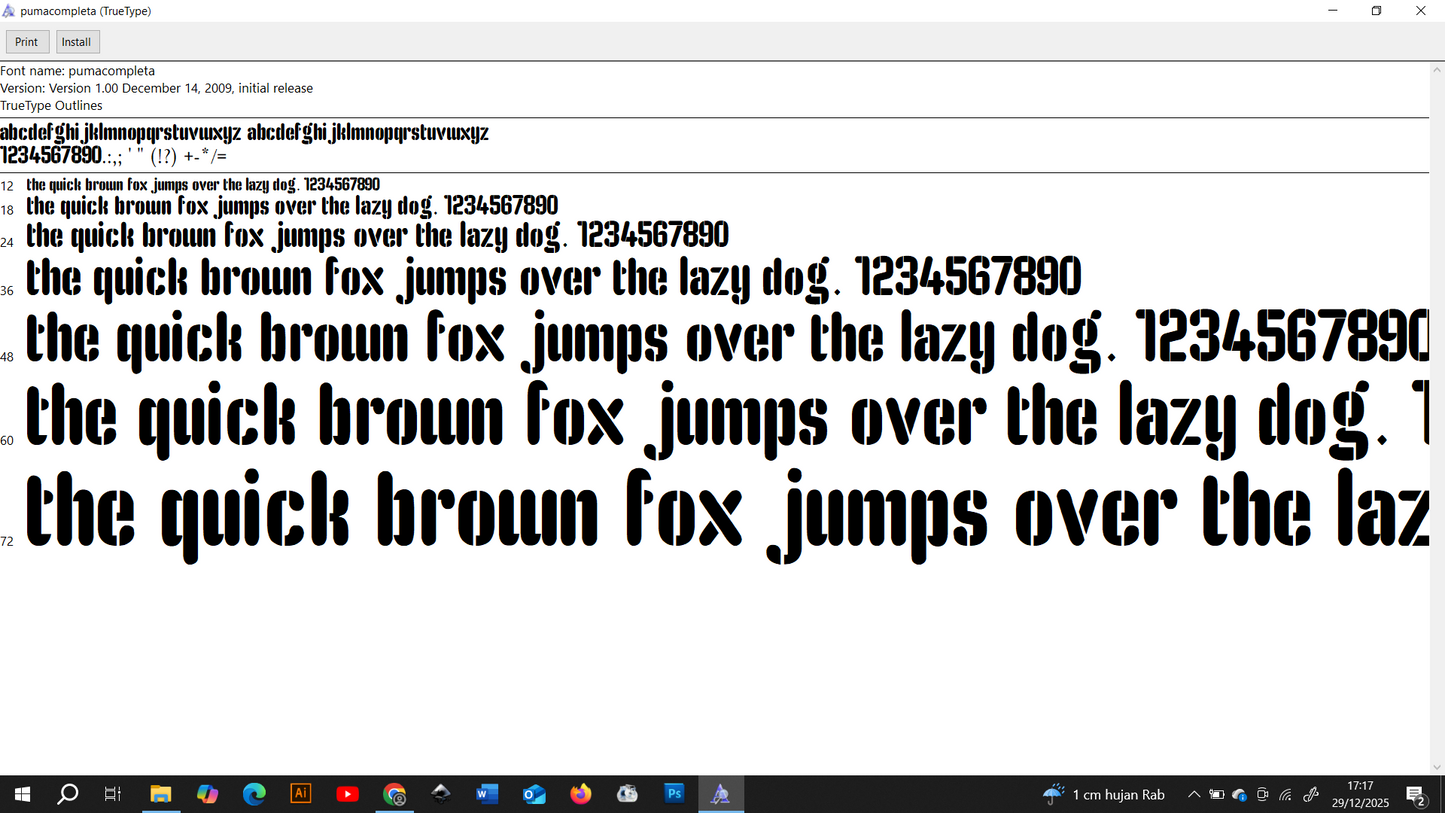Click the pumacompleta window title icon
Screen dimensions: 1445x813
click(x=9, y=11)
